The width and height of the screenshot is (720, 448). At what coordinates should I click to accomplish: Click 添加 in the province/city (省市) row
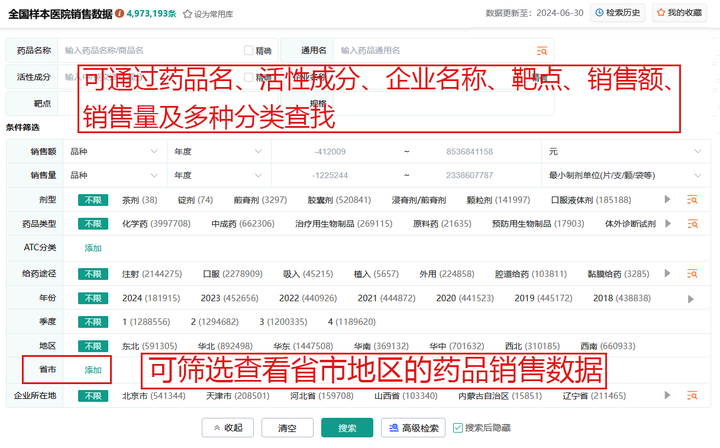click(93, 370)
